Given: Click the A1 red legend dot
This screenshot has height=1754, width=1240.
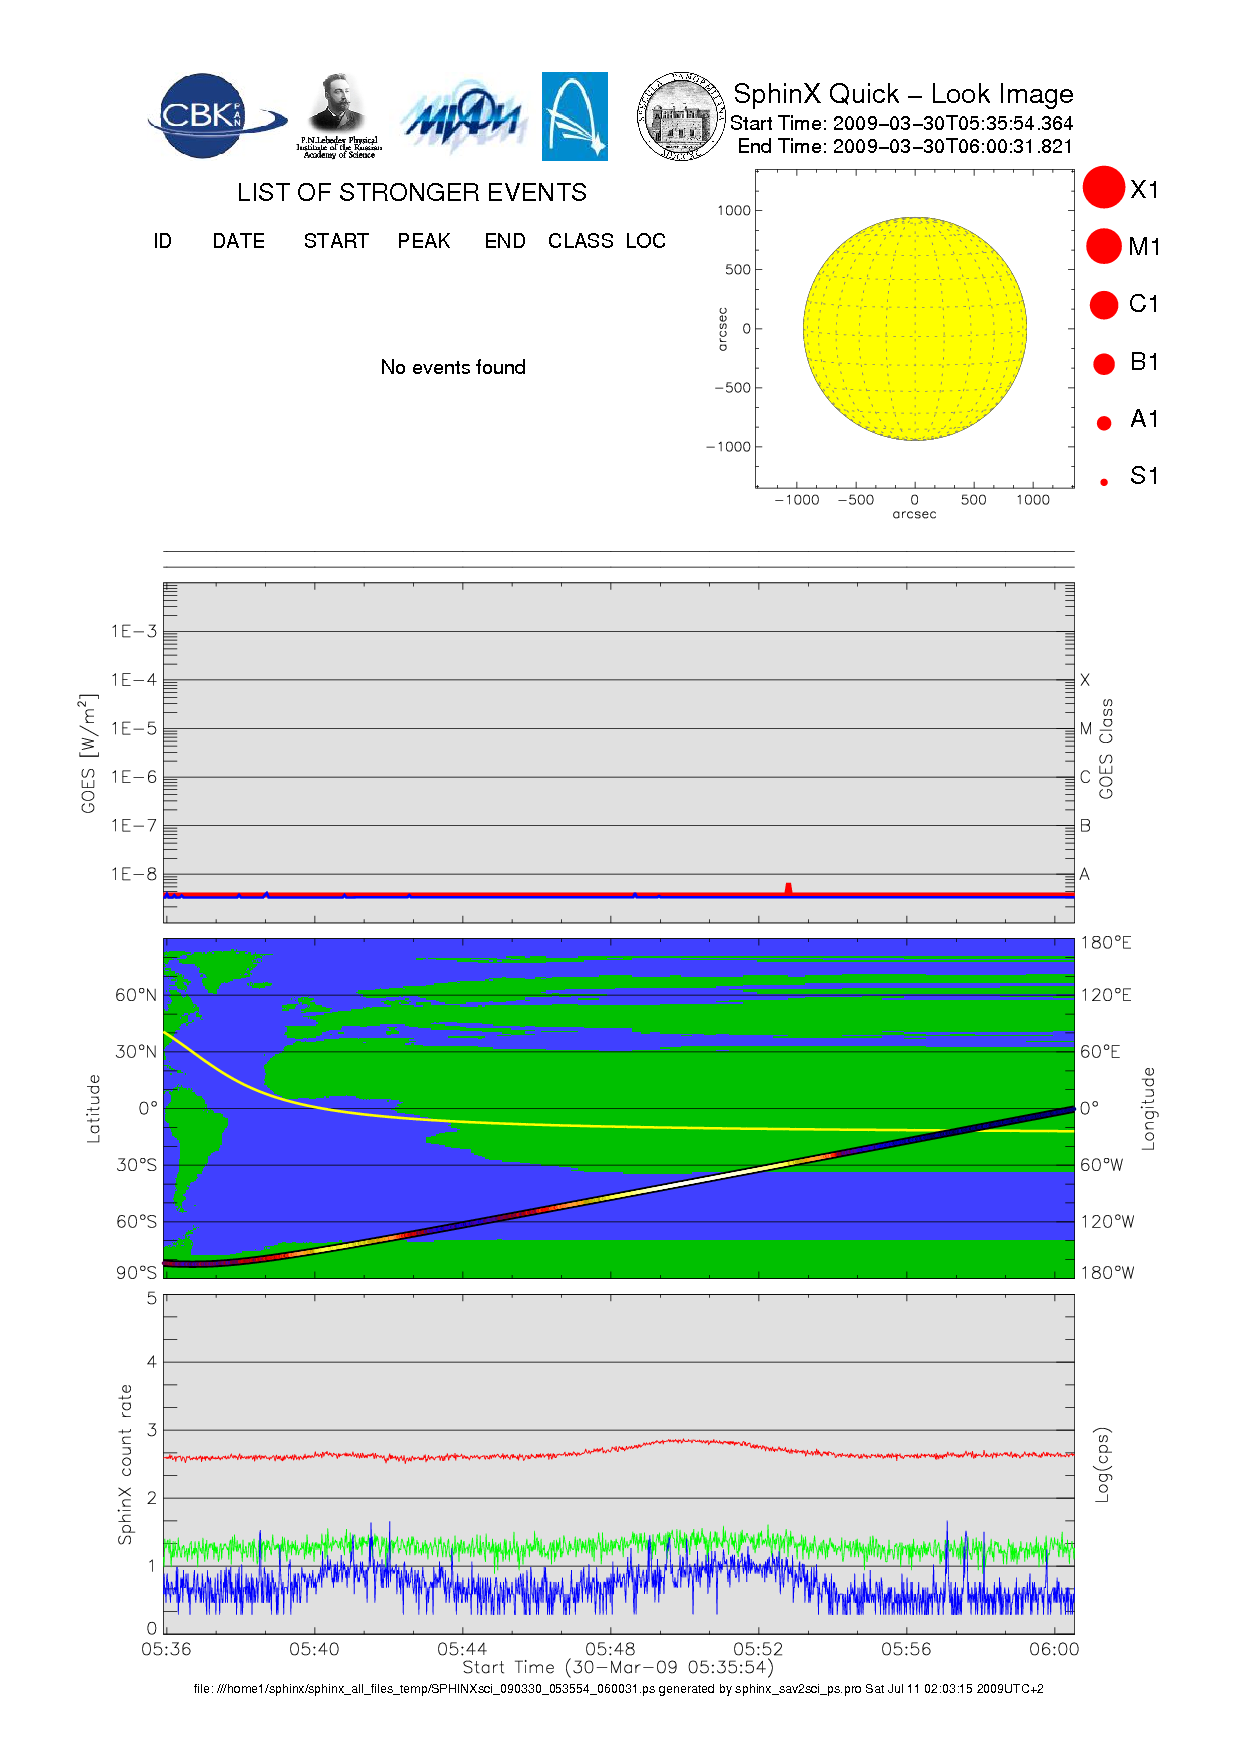Looking at the screenshot, I should 1104,423.
